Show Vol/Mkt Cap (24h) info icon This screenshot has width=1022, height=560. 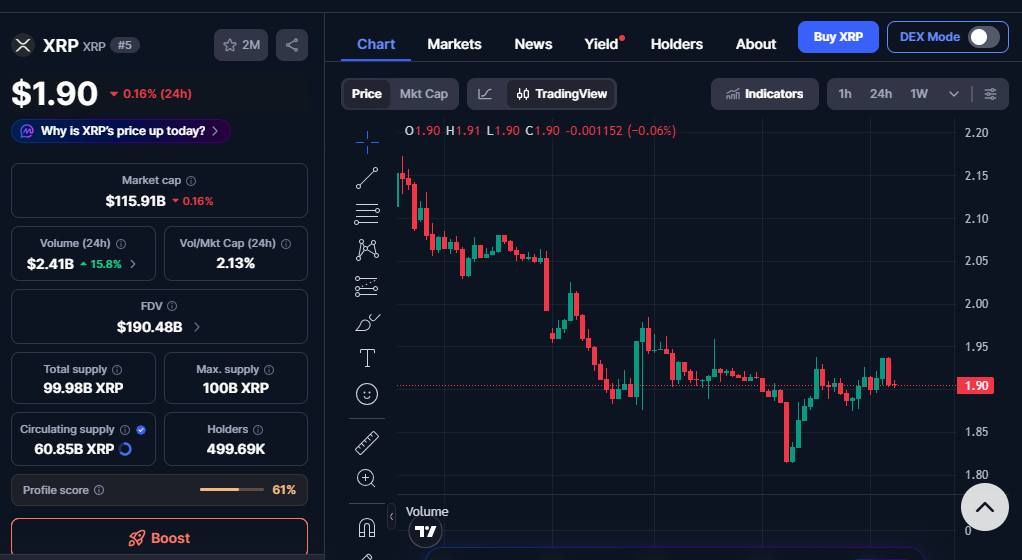coord(286,244)
